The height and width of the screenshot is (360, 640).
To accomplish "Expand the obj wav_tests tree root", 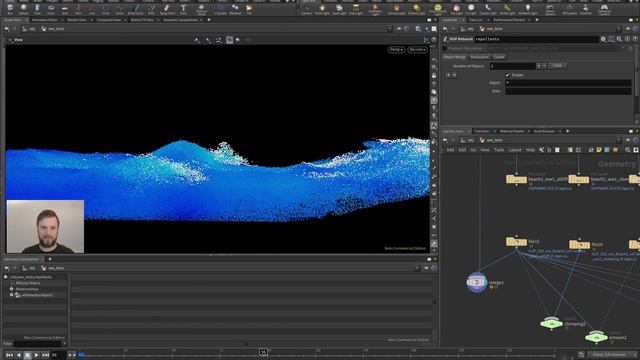I will (6, 277).
